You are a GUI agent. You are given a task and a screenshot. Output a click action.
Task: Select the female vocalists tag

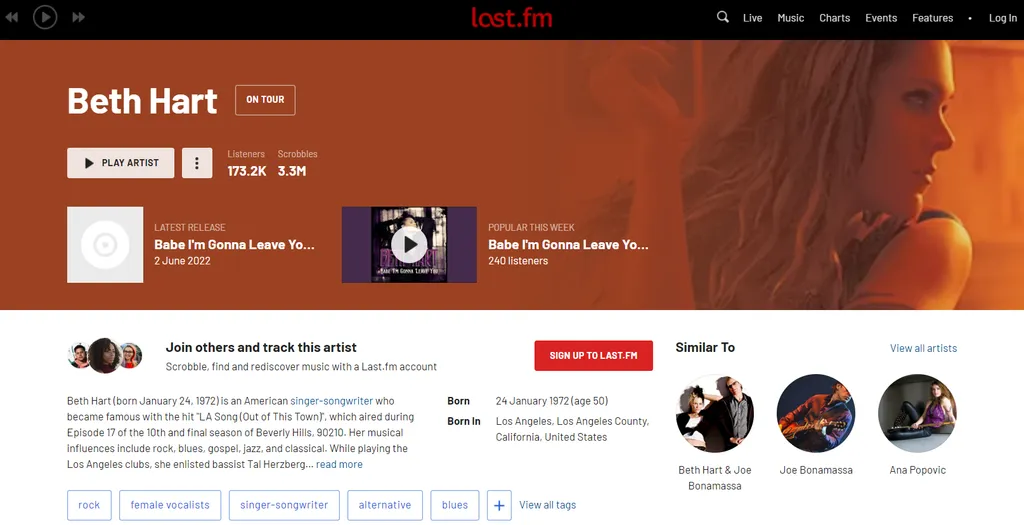(170, 505)
